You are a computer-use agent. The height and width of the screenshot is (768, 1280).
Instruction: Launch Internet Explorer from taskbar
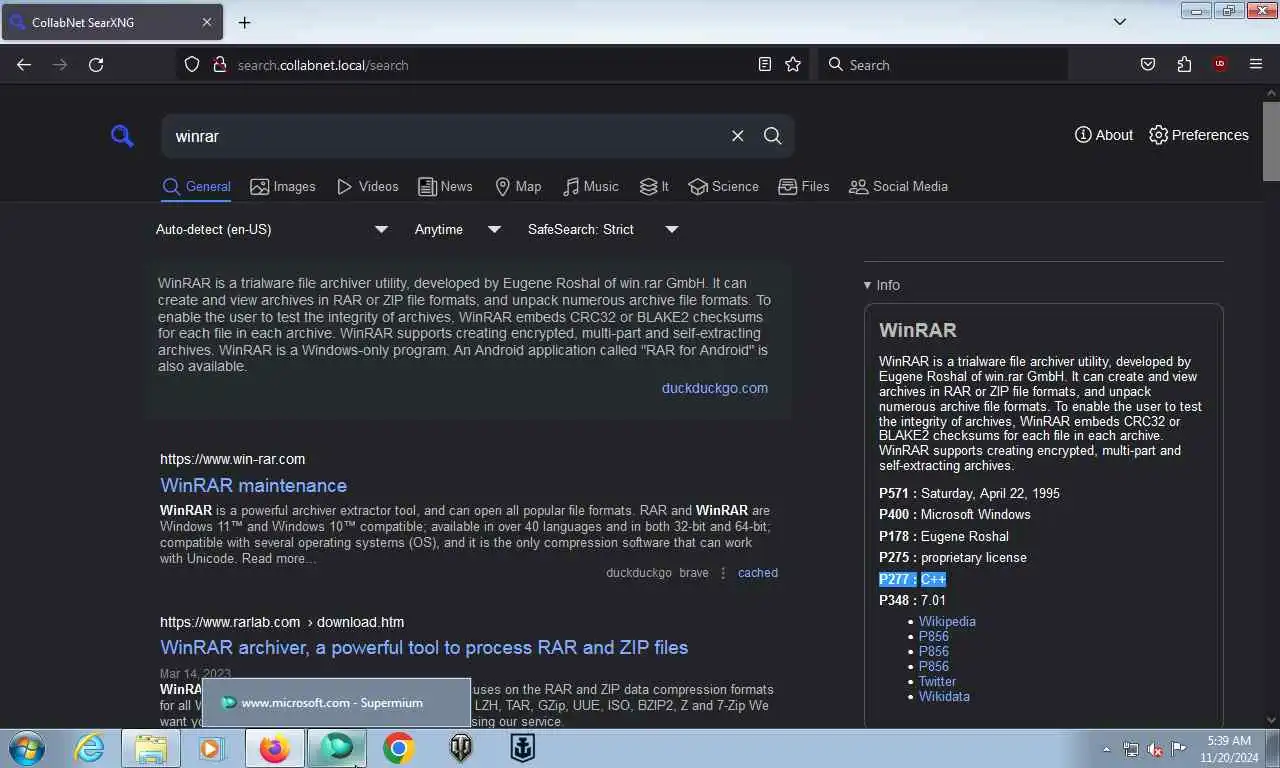point(89,748)
